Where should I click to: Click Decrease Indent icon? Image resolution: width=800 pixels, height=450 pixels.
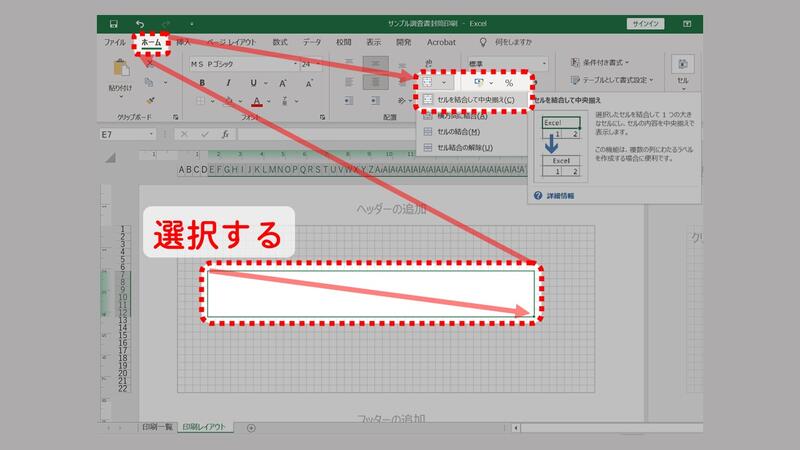point(348,101)
